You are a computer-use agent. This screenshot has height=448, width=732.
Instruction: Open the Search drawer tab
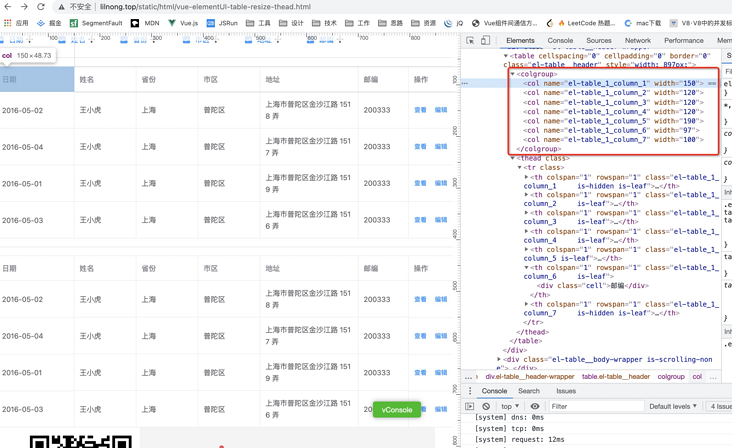pyautogui.click(x=528, y=391)
